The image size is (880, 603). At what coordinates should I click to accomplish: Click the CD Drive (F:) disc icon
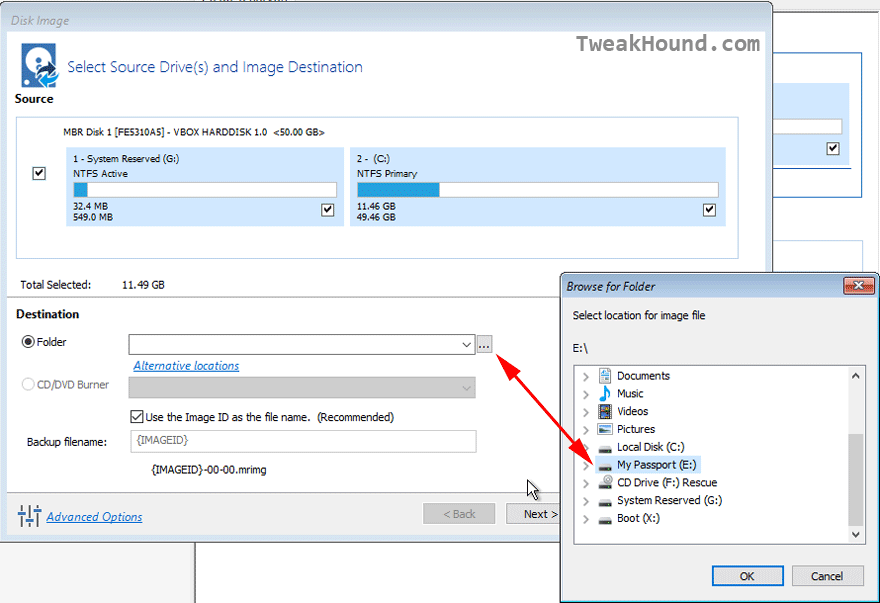[604, 482]
